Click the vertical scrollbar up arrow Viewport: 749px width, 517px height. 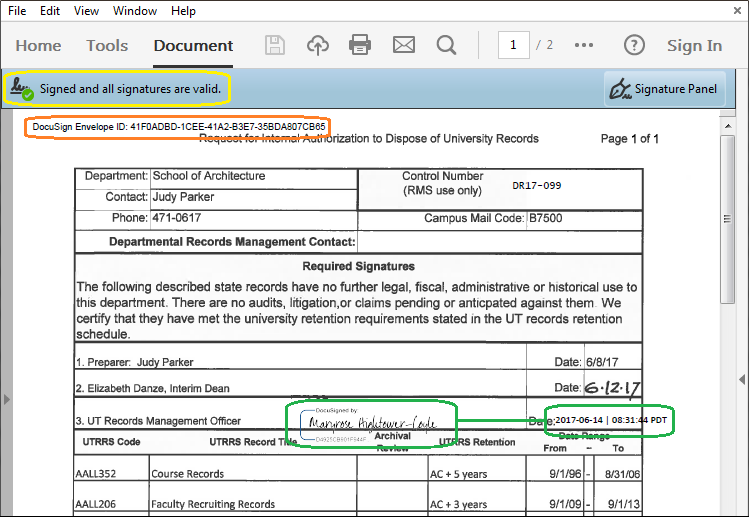[x=728, y=126]
